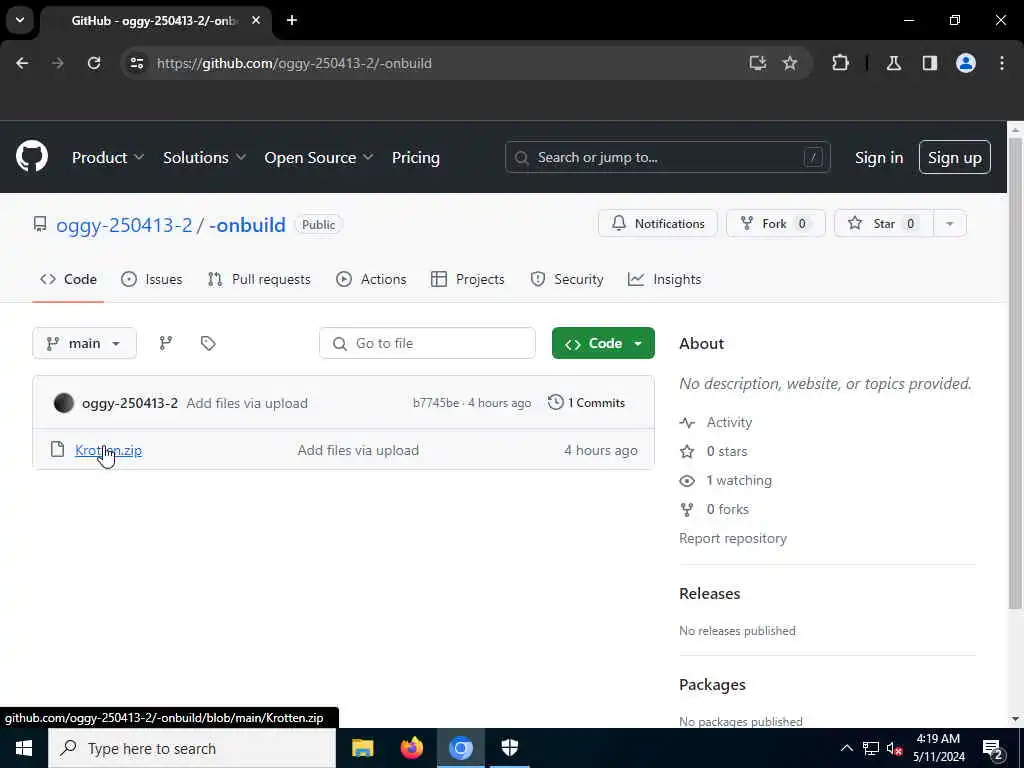Reload the page with the refresh icon

tap(94, 63)
